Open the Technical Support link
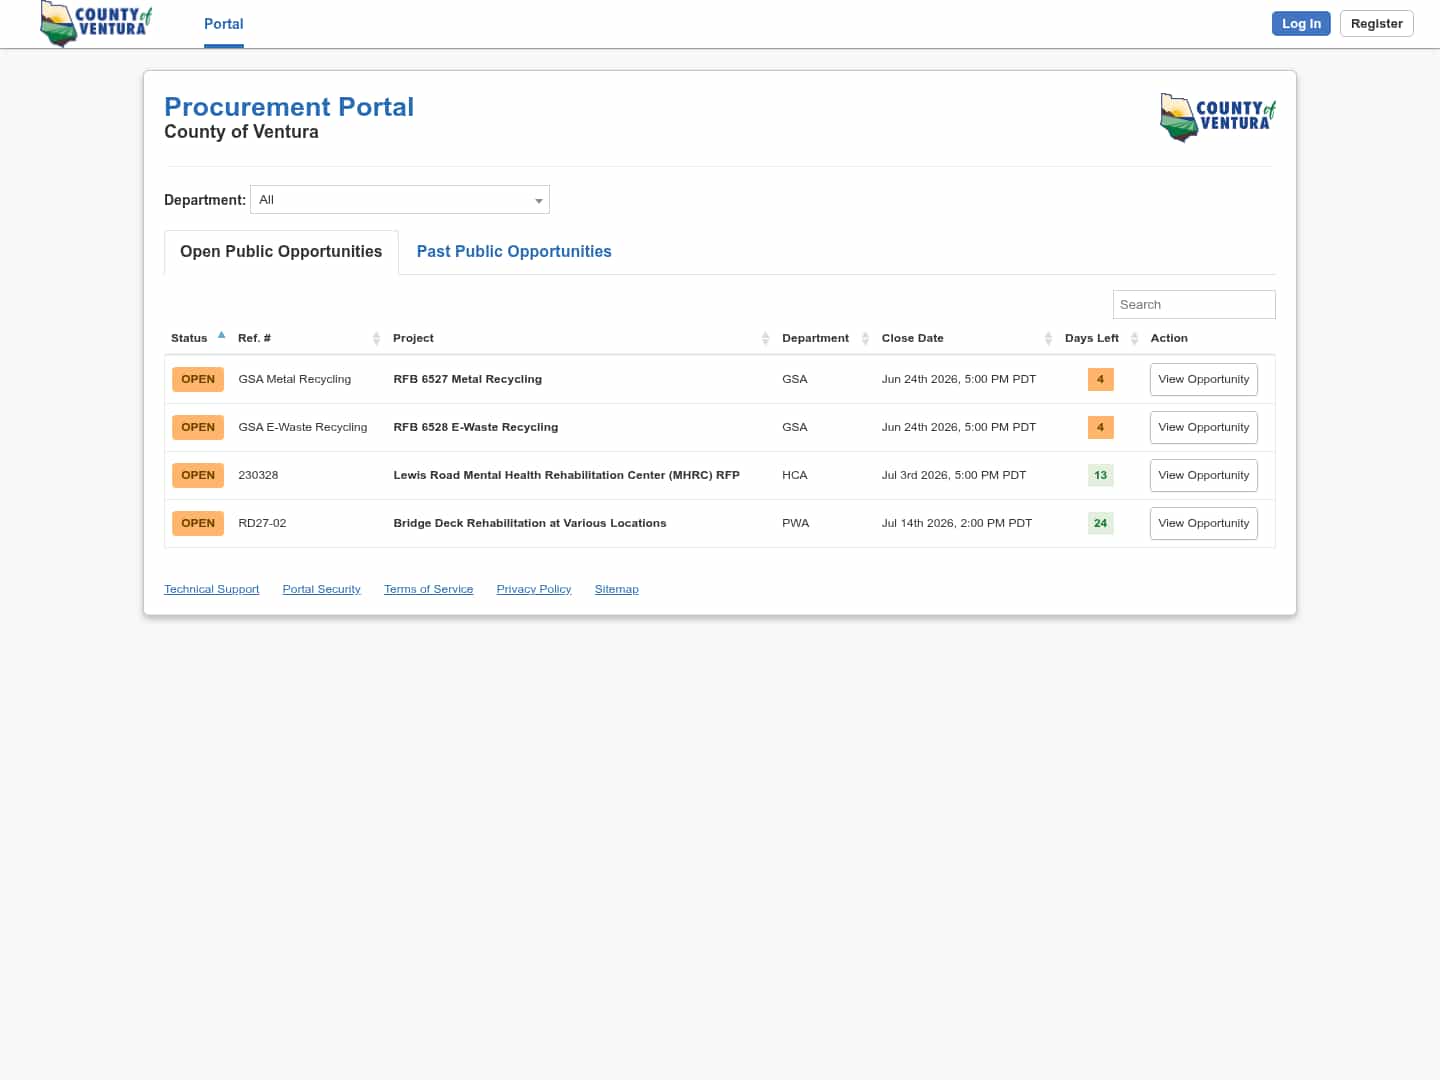Viewport: 1440px width, 1080px height. pos(212,589)
